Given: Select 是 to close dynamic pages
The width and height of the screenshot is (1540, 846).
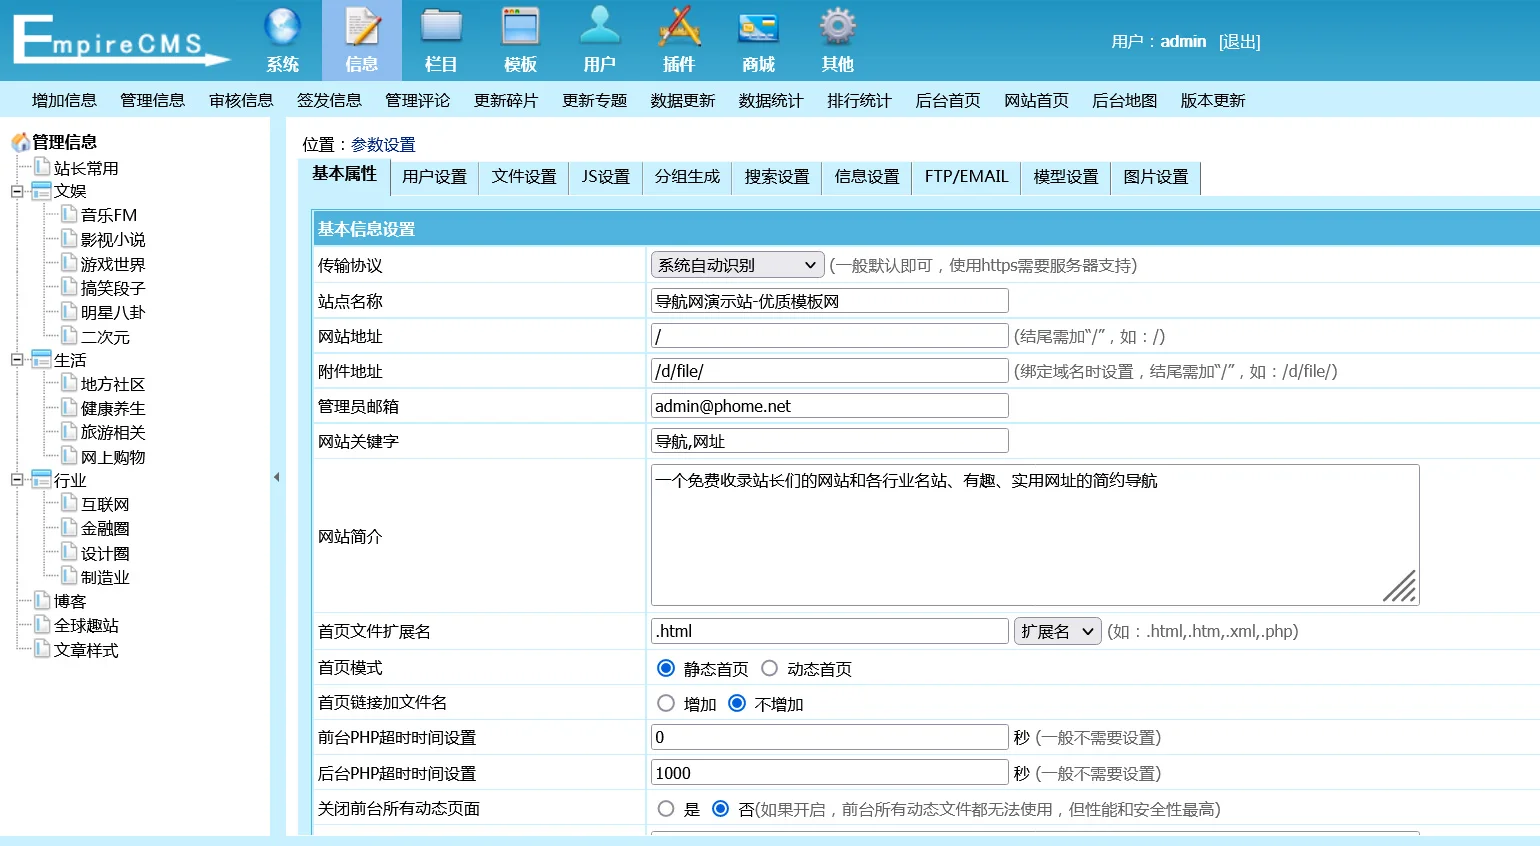Looking at the screenshot, I should point(666,808).
